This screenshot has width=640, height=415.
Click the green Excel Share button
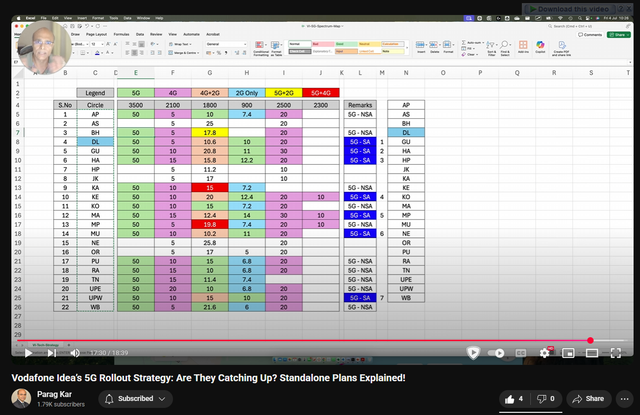(618, 35)
